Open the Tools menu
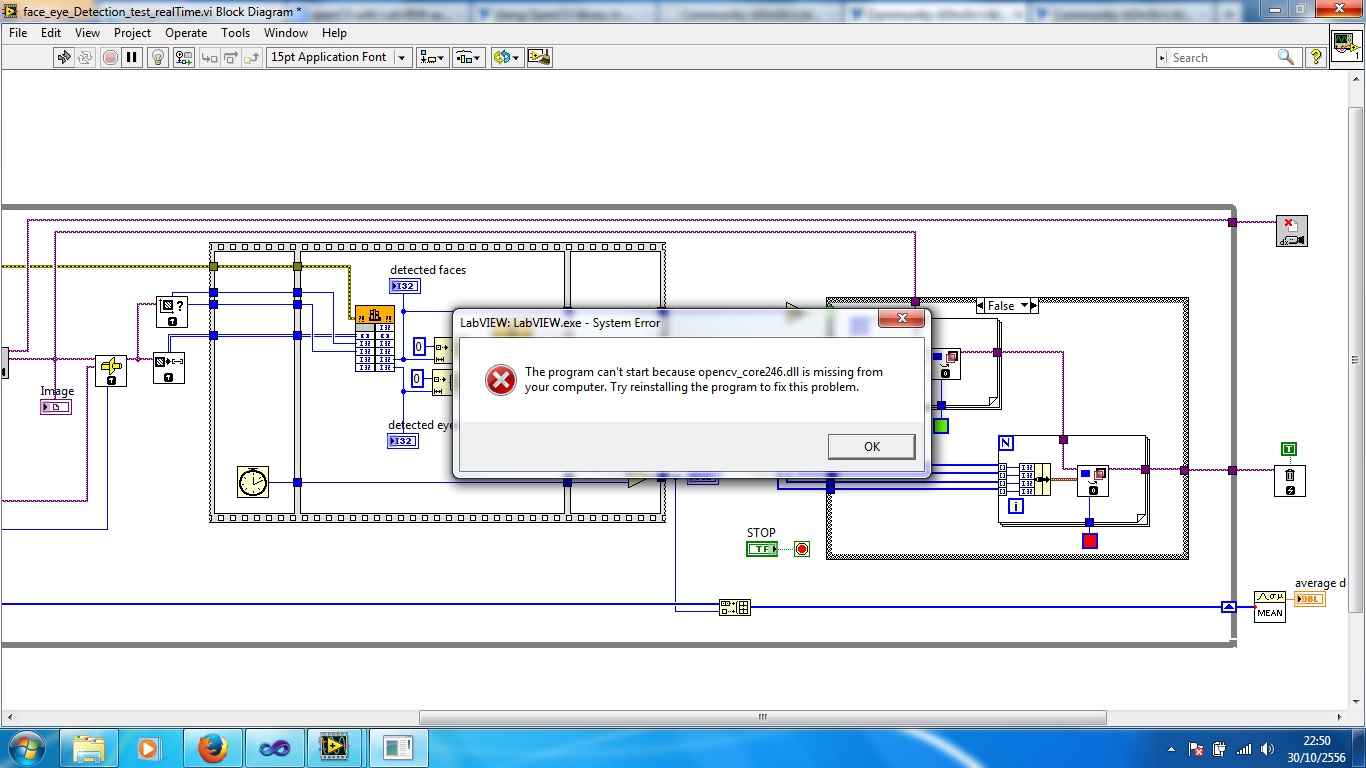Image resolution: width=1366 pixels, height=768 pixels. coord(235,32)
